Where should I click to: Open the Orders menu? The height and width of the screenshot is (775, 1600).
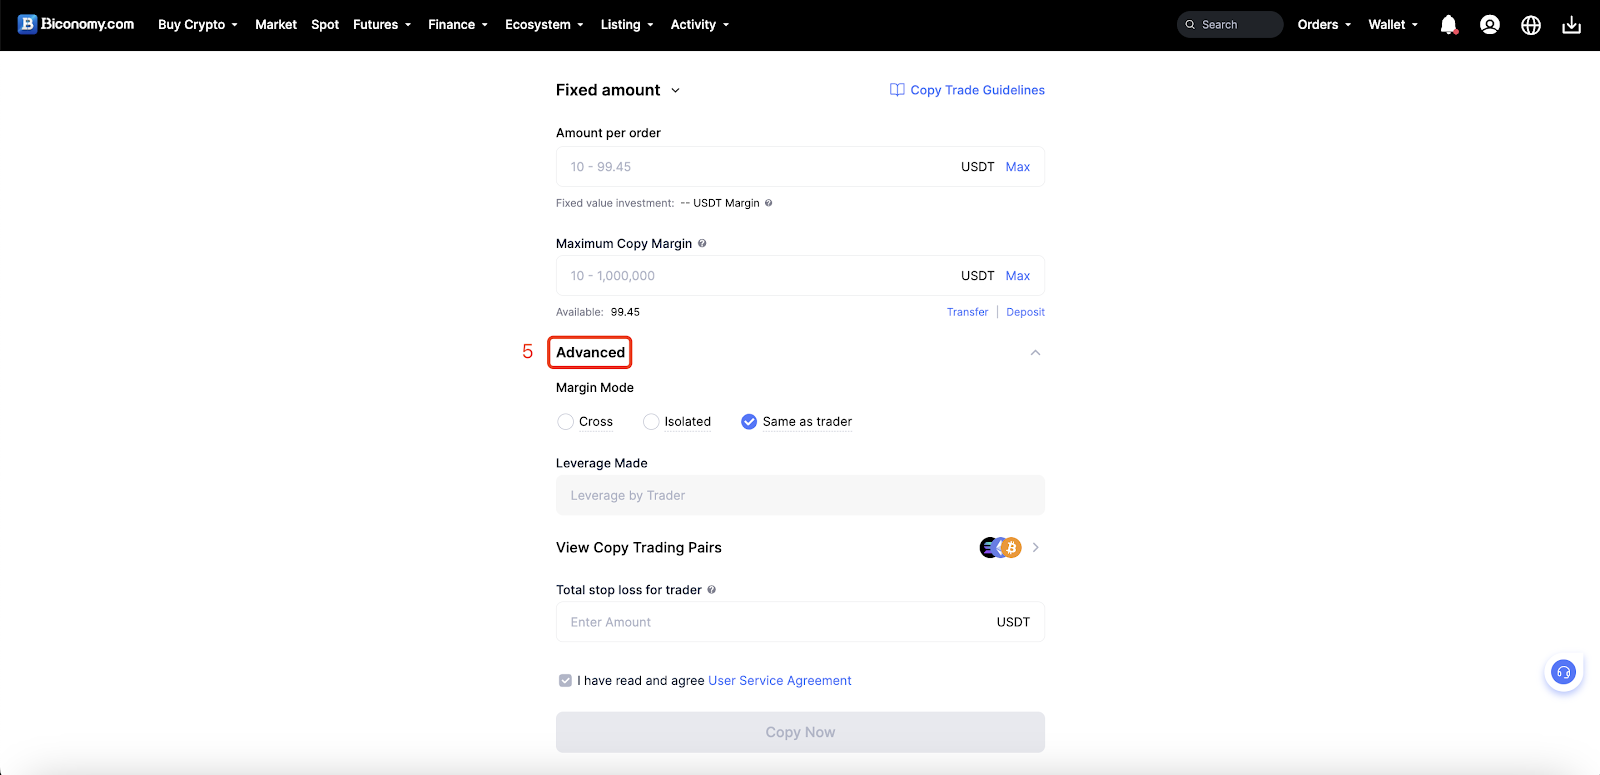coord(1324,25)
